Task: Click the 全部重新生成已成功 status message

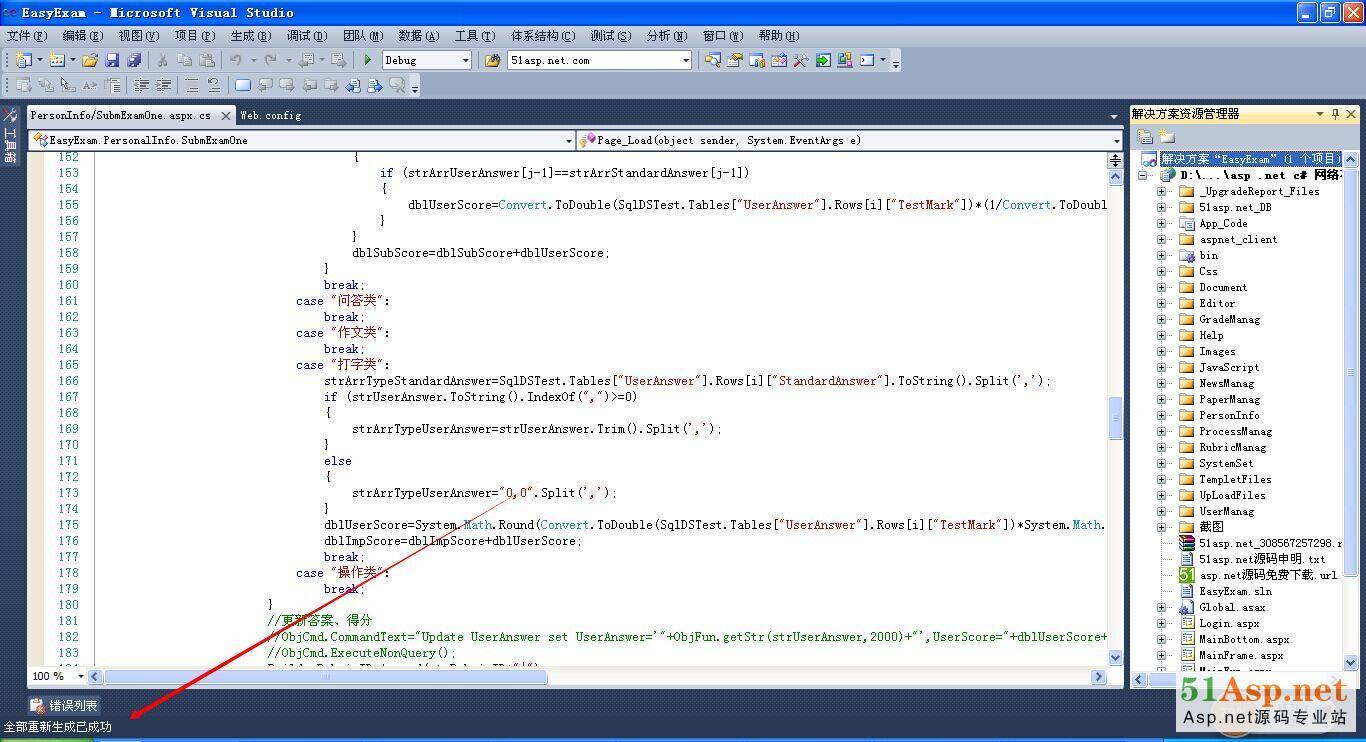Action: (x=58, y=727)
